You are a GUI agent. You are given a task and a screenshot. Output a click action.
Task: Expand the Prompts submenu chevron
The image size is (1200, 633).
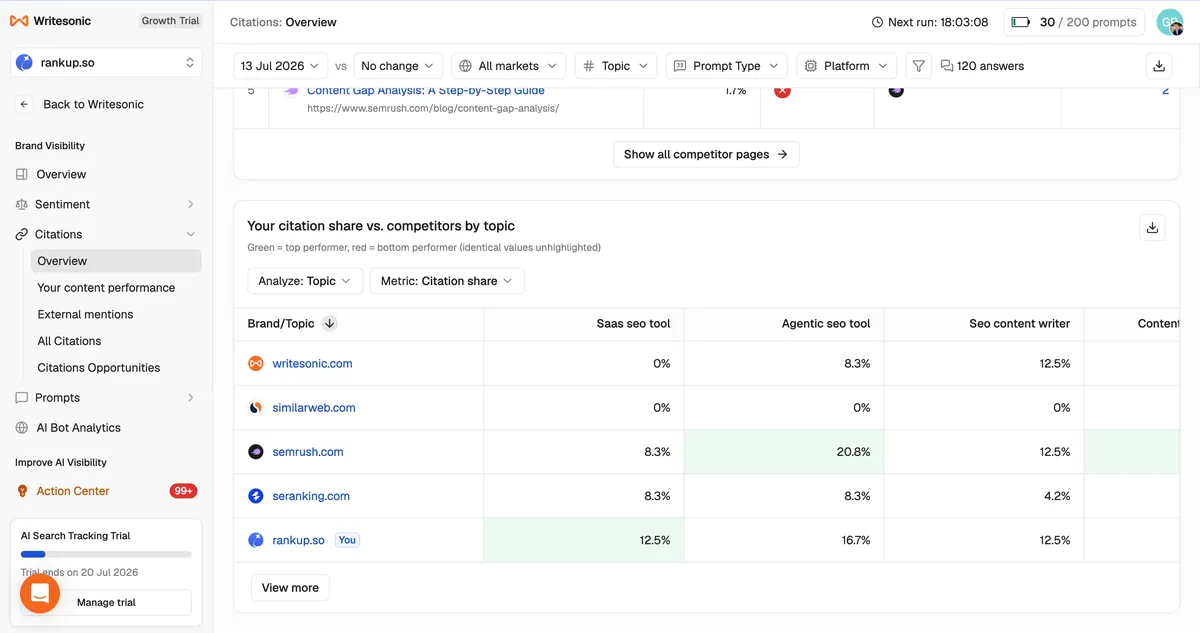pos(191,398)
